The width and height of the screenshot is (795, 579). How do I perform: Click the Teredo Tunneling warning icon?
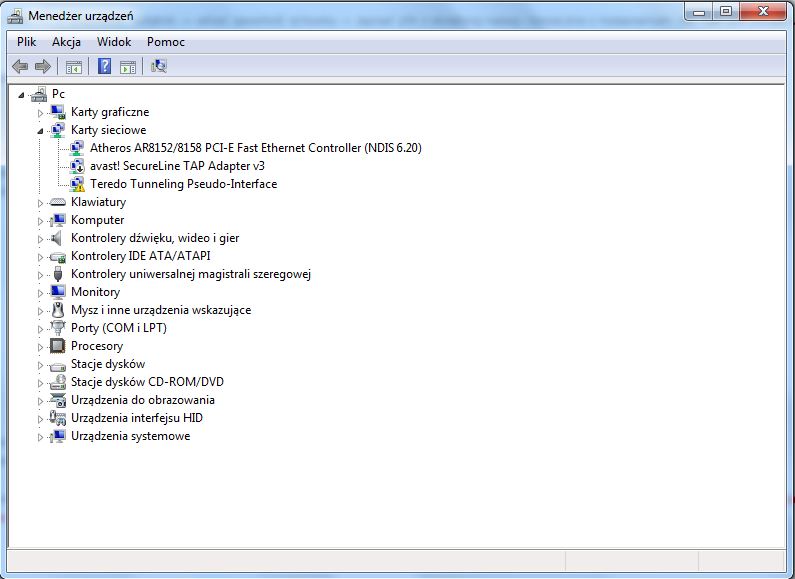click(x=77, y=184)
